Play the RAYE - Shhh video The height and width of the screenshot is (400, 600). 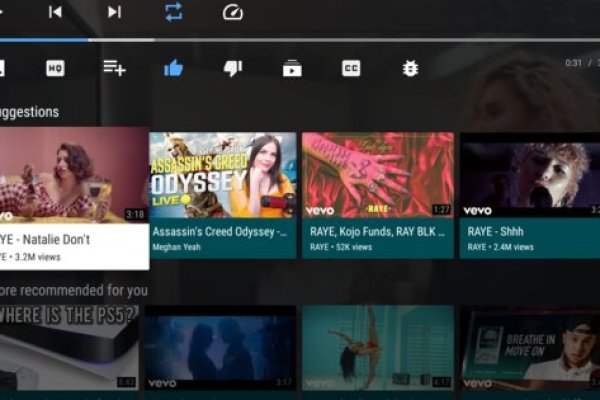(x=530, y=175)
